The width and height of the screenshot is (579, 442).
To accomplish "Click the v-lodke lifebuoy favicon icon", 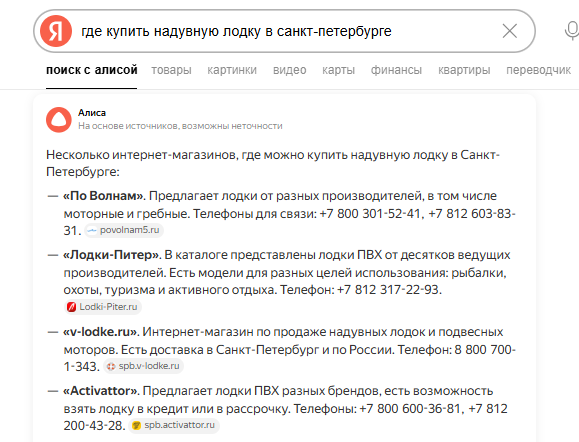I will [x=110, y=366].
